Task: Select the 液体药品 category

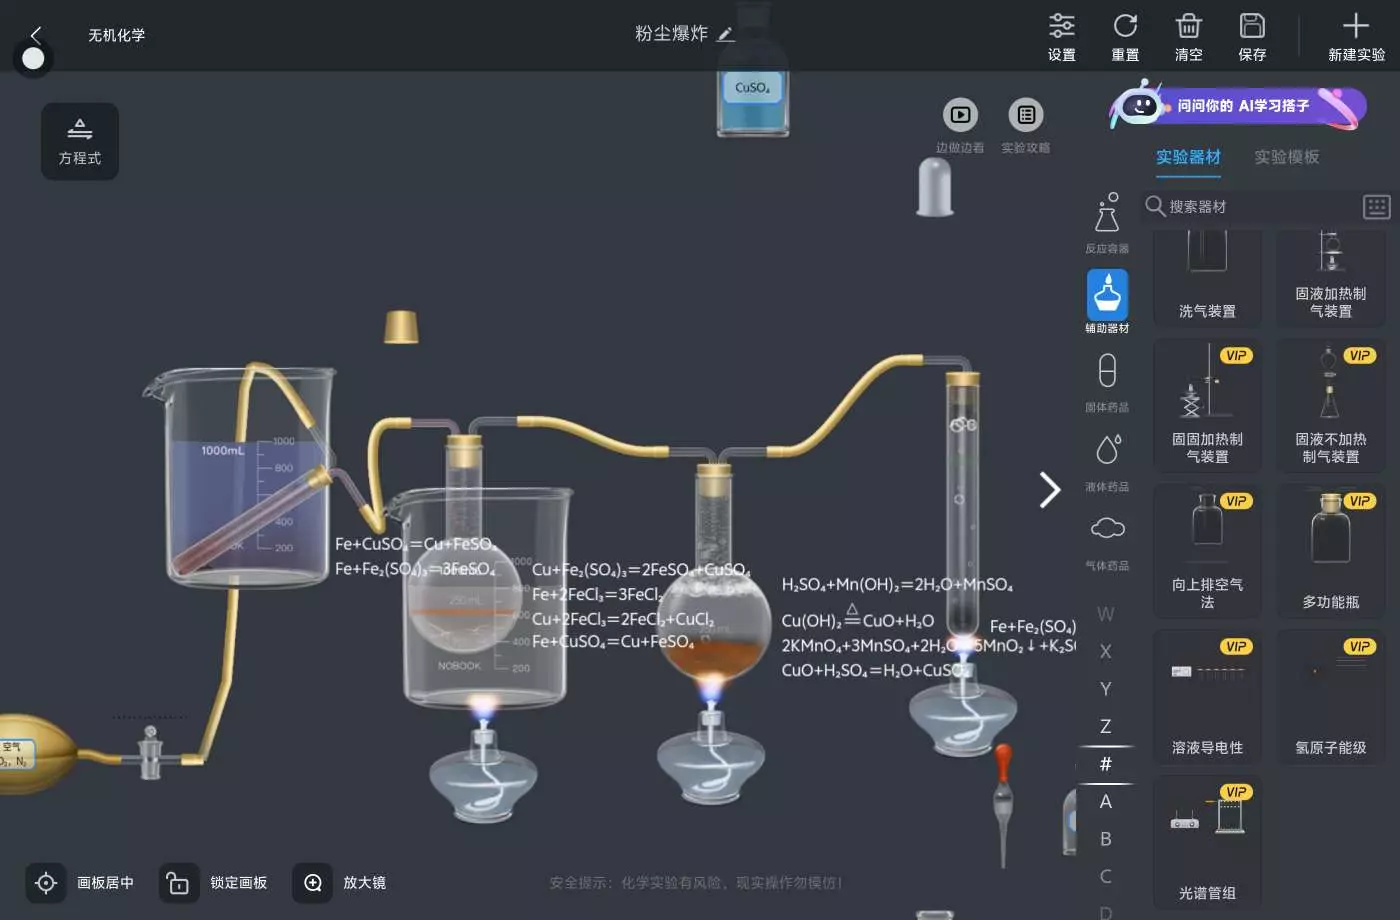Action: pos(1107,461)
